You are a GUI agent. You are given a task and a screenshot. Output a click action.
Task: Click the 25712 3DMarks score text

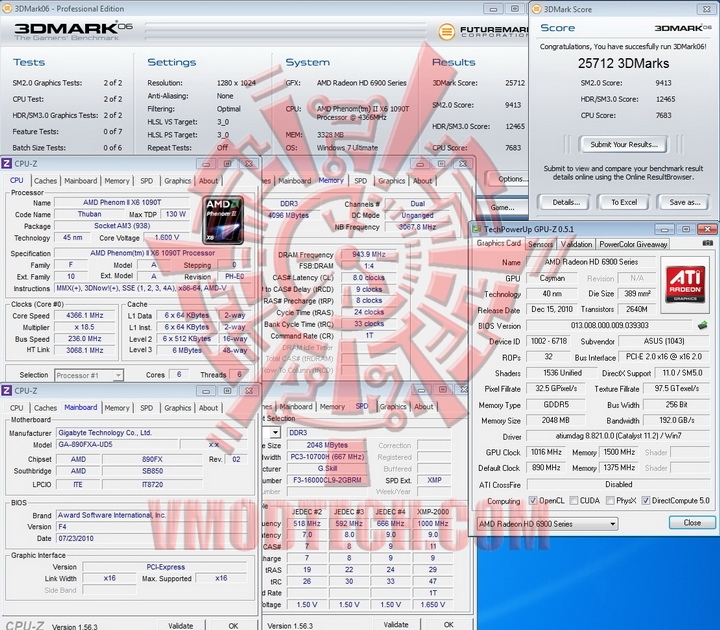(624, 63)
